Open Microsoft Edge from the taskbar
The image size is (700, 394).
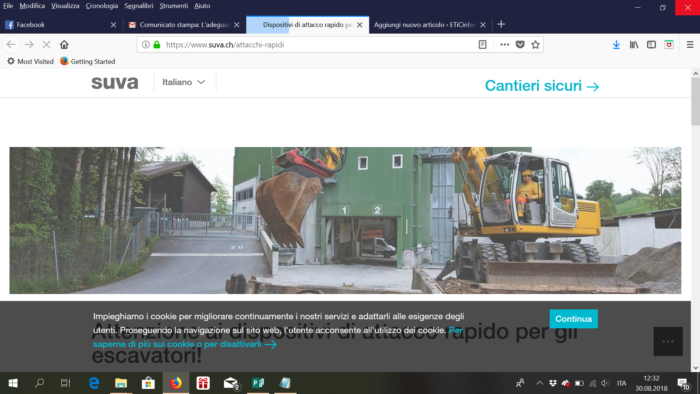tap(94, 383)
